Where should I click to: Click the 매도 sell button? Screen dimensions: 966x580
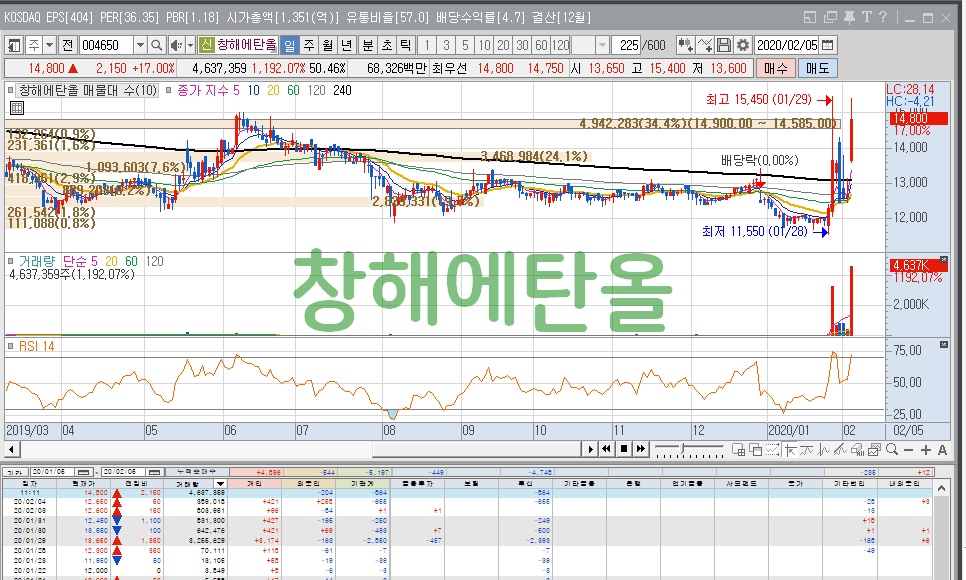(x=818, y=68)
